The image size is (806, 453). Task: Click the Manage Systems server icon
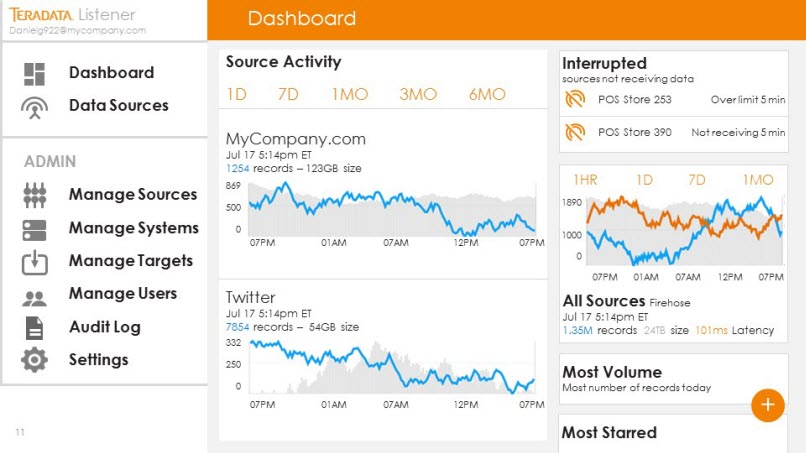click(x=35, y=229)
